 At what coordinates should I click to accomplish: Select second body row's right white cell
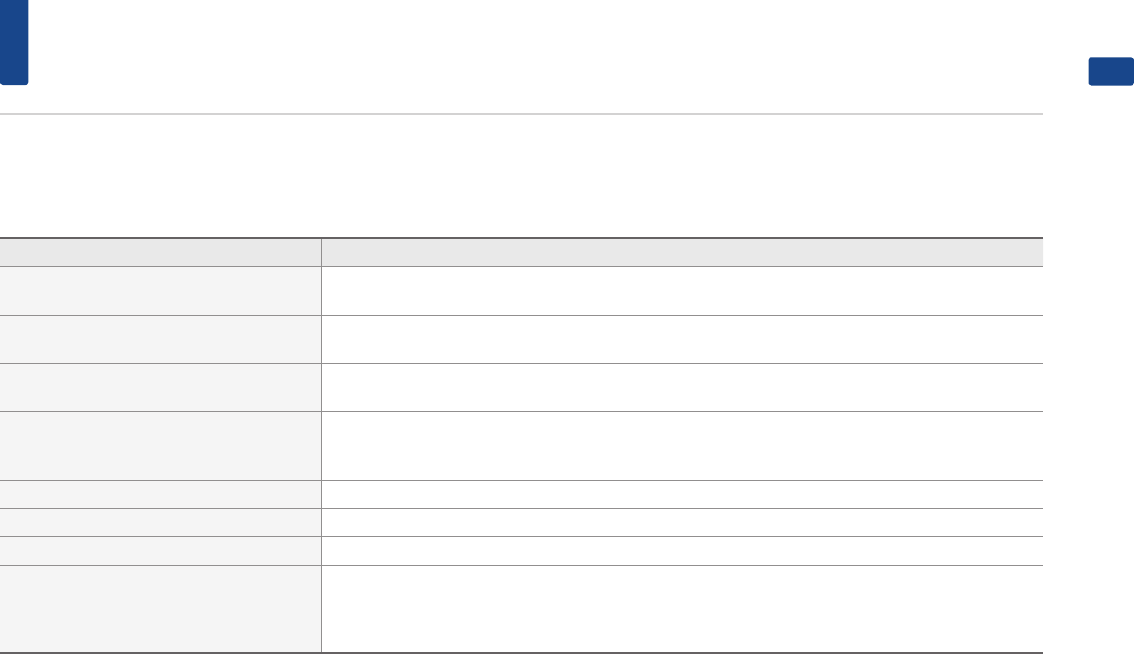click(682, 339)
